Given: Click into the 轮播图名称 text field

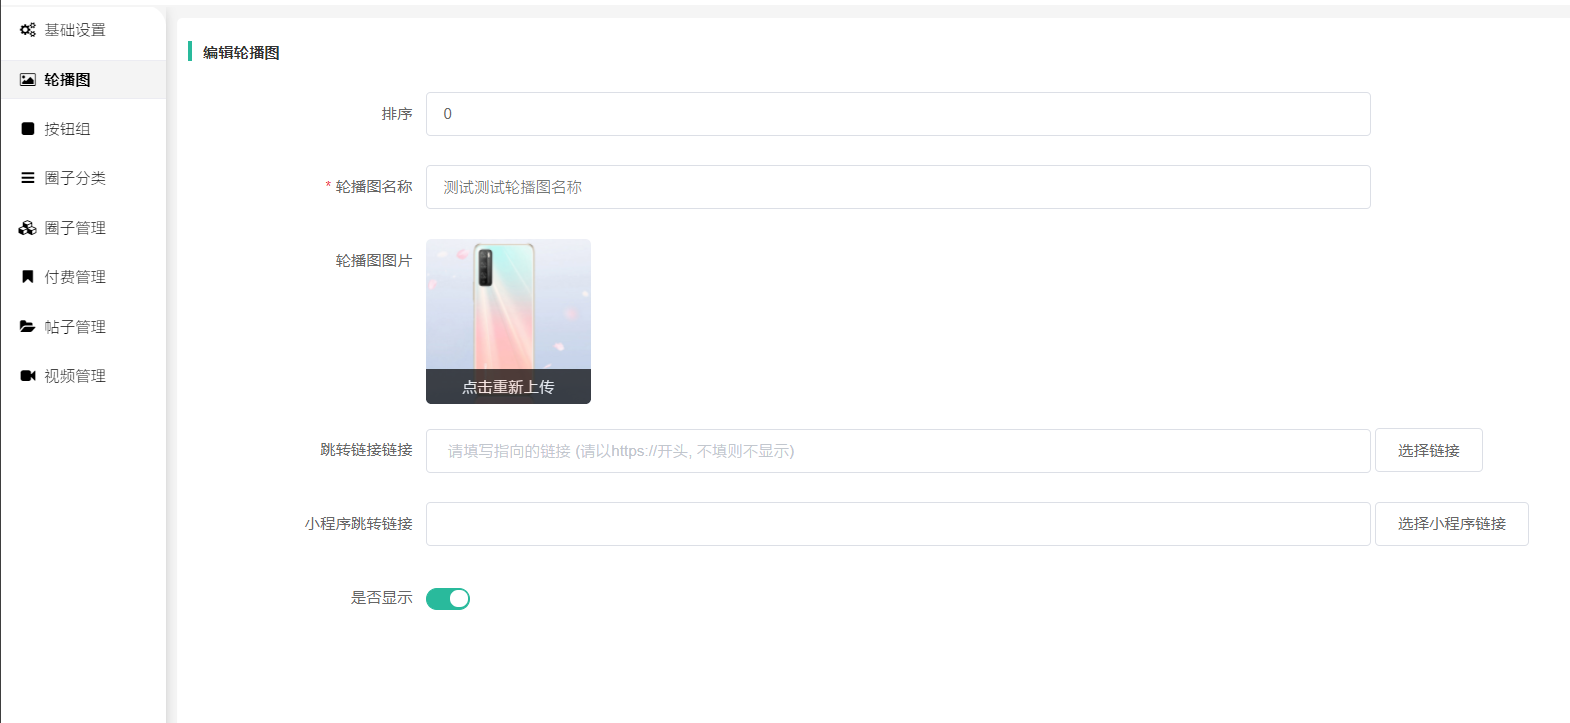Looking at the screenshot, I should pos(897,187).
